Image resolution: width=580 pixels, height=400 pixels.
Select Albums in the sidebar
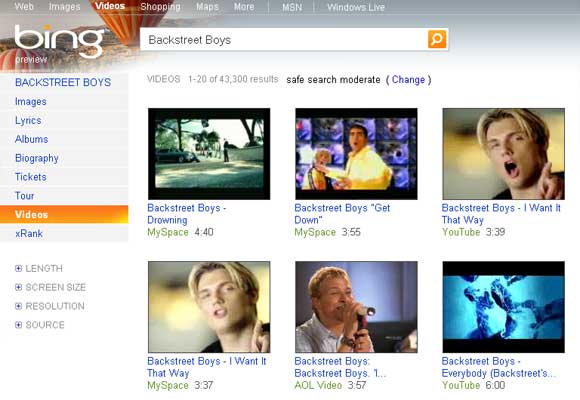coord(31,139)
